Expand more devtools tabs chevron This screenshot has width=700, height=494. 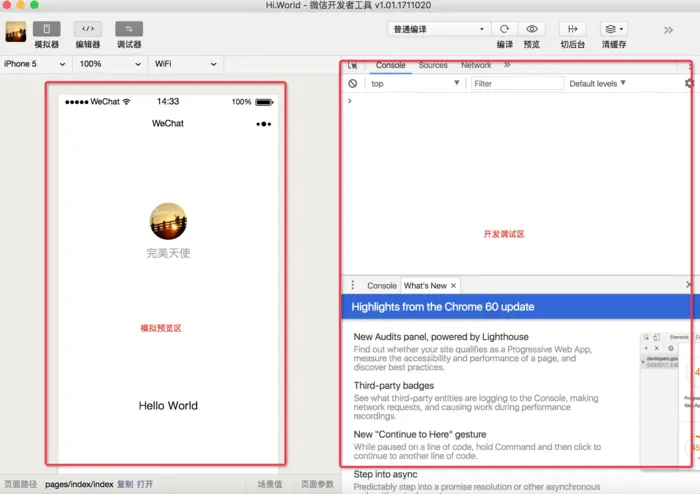tap(507, 65)
